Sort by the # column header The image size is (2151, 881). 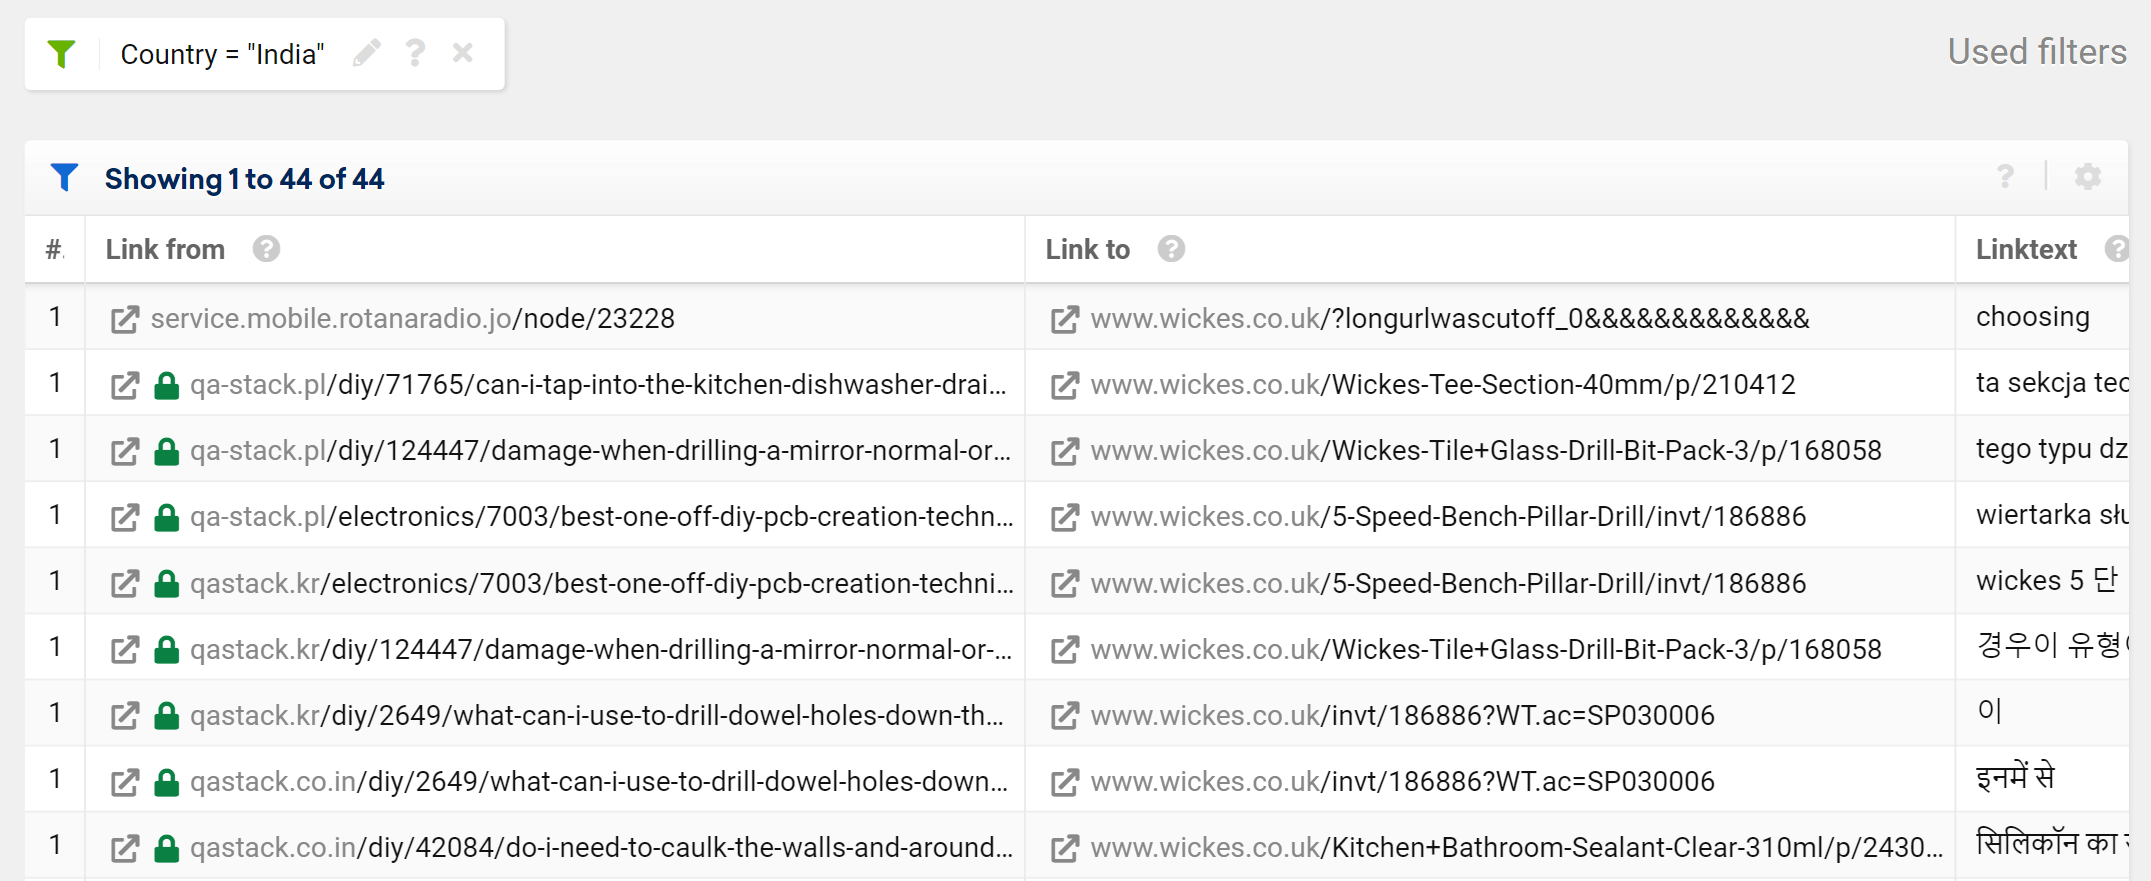coord(55,249)
